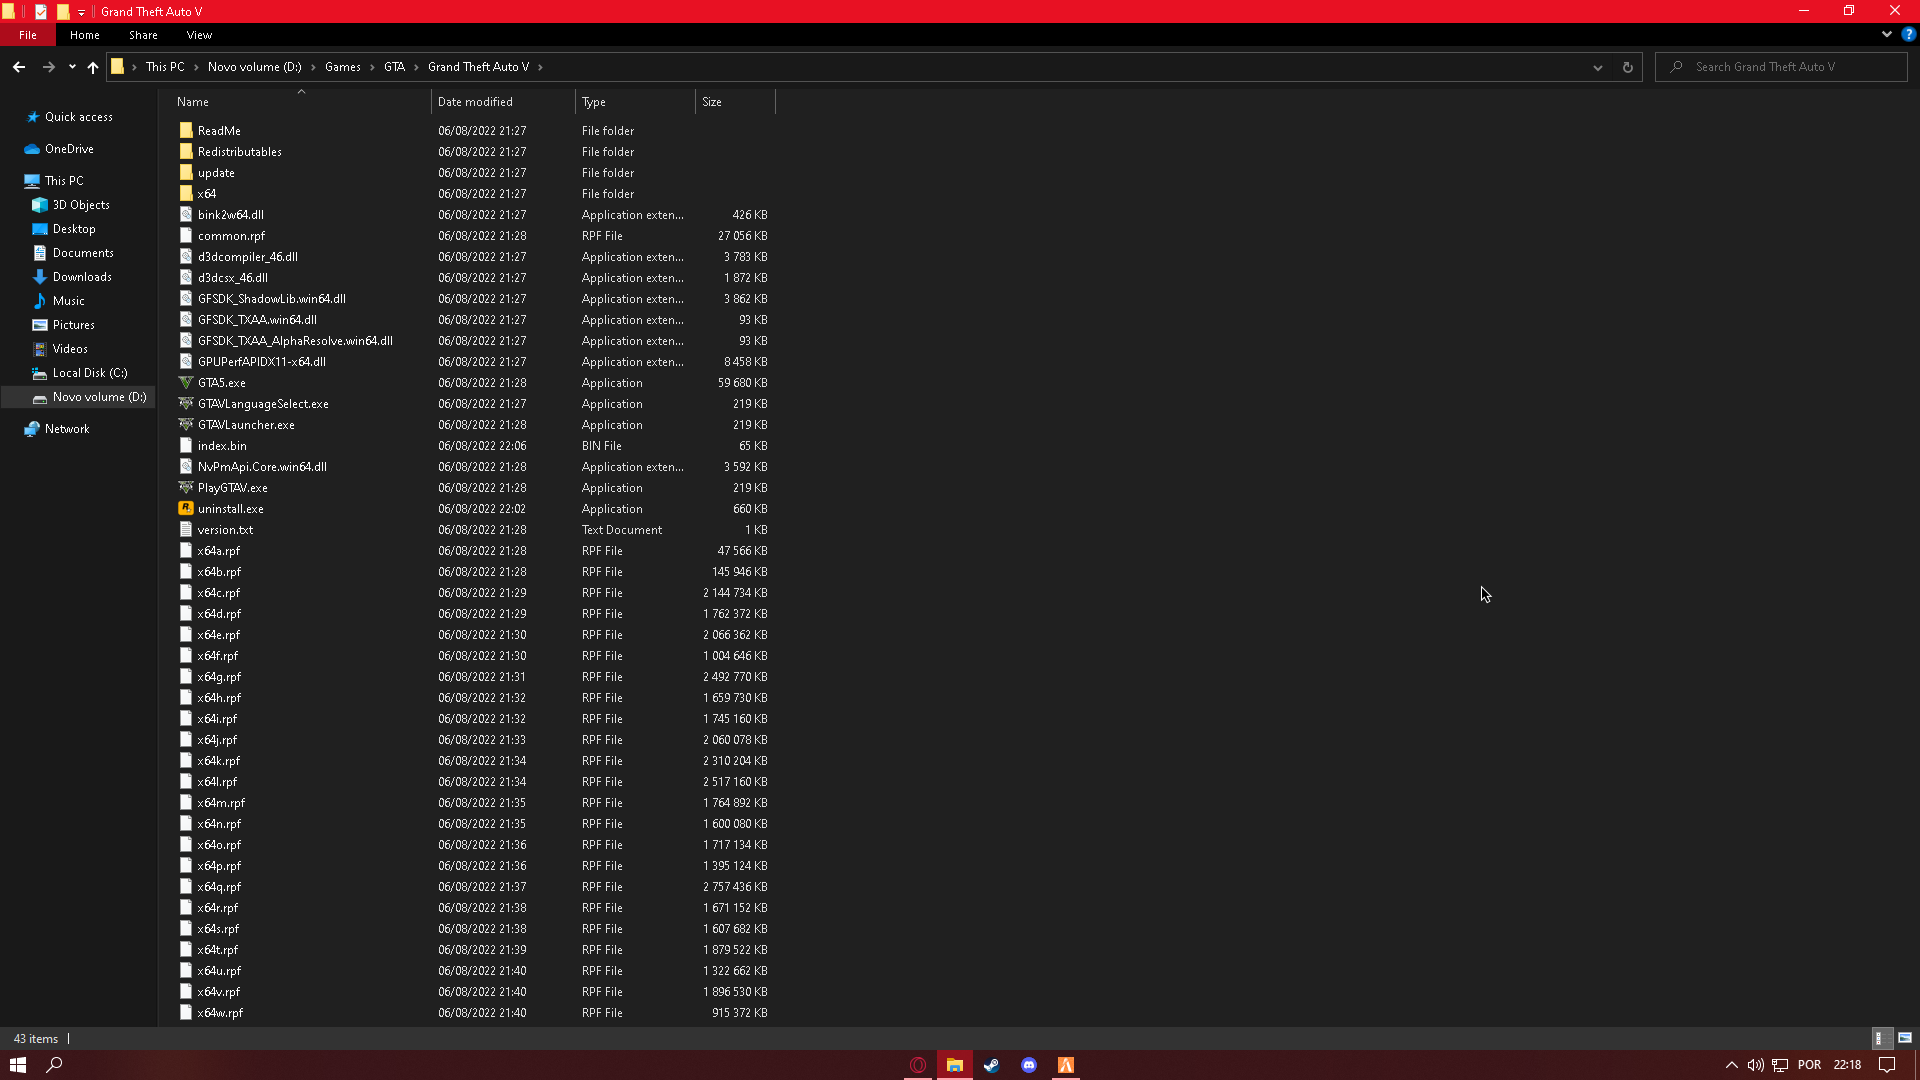Switch to details view toggle
Screen dimensions: 1920x1080
1880,1038
